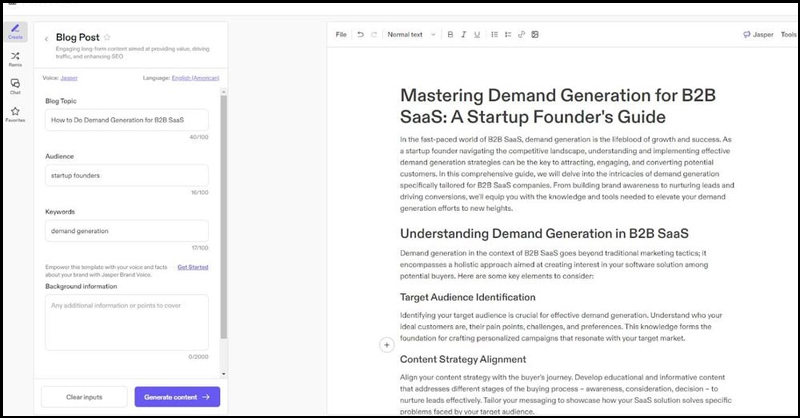800x418 pixels.
Task: Insert an image into the document
Action: click(x=535, y=35)
